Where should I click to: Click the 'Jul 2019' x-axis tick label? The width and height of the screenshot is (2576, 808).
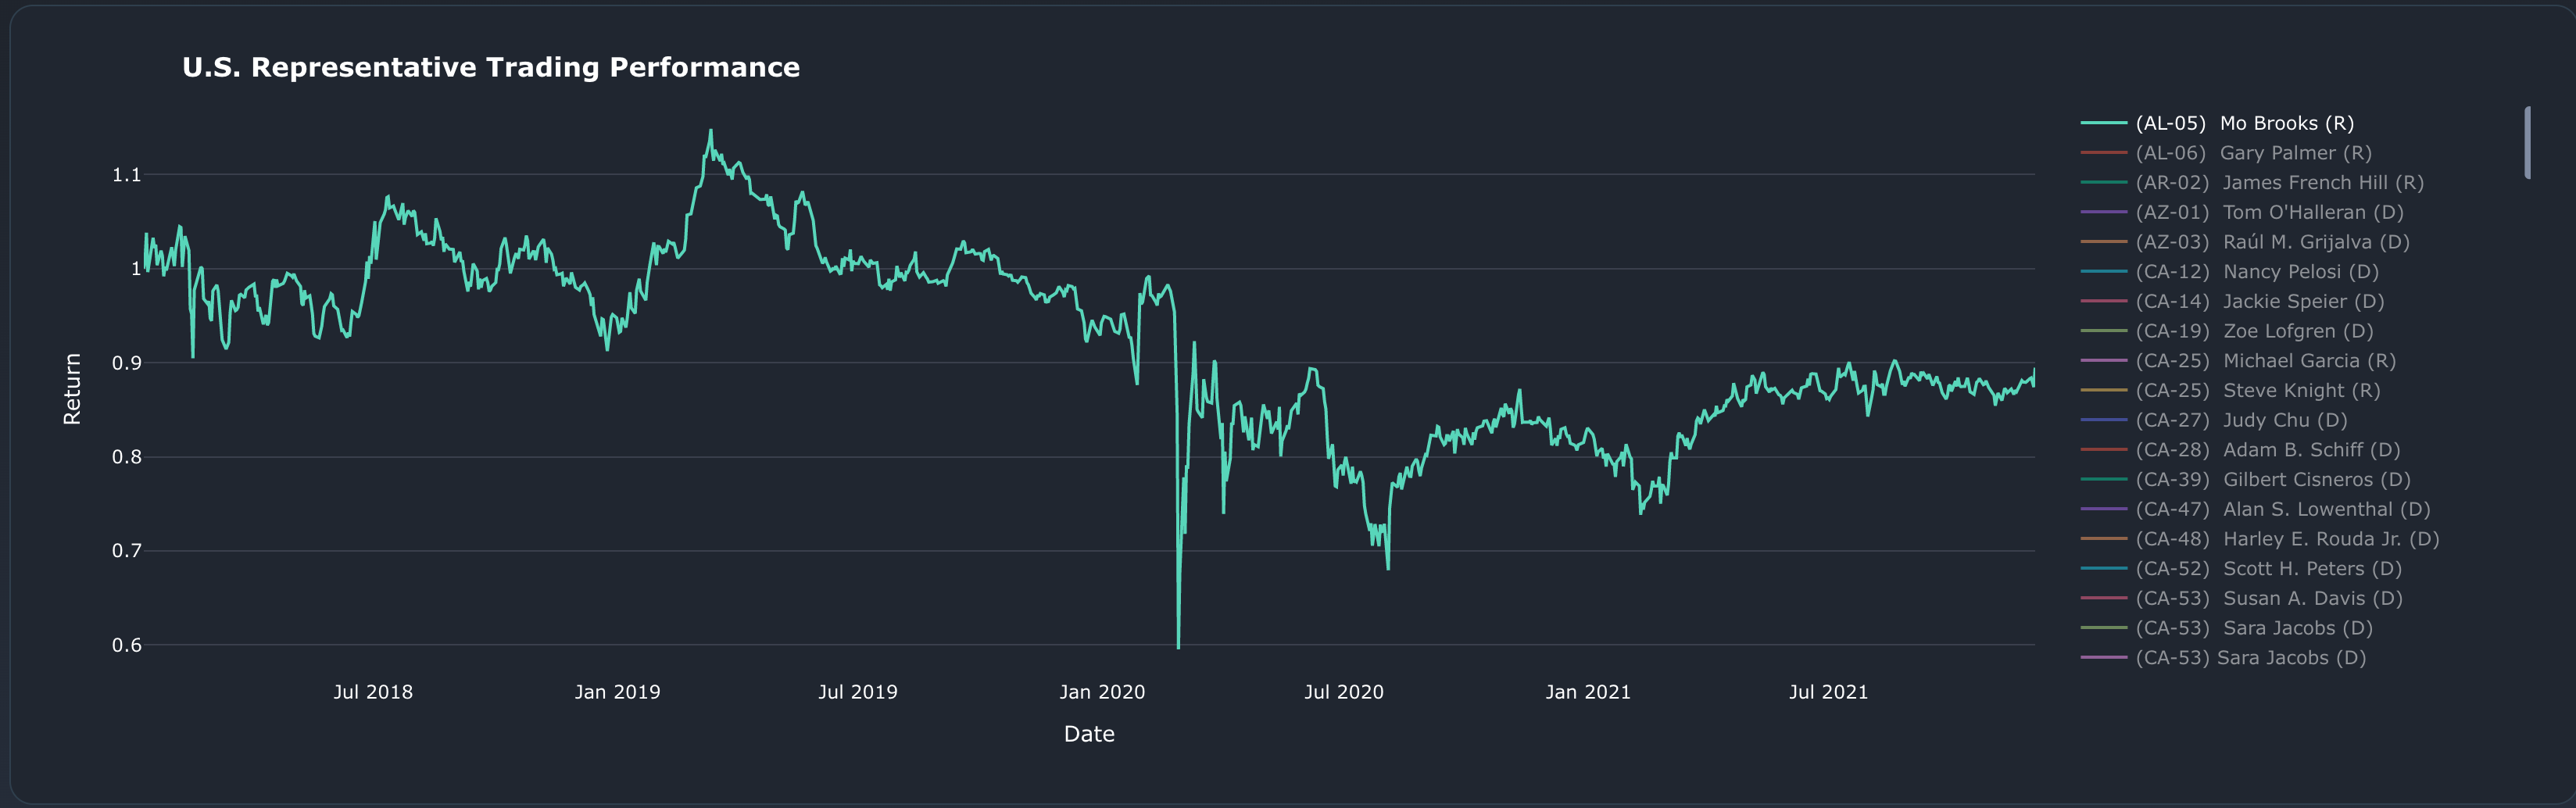[x=858, y=692]
